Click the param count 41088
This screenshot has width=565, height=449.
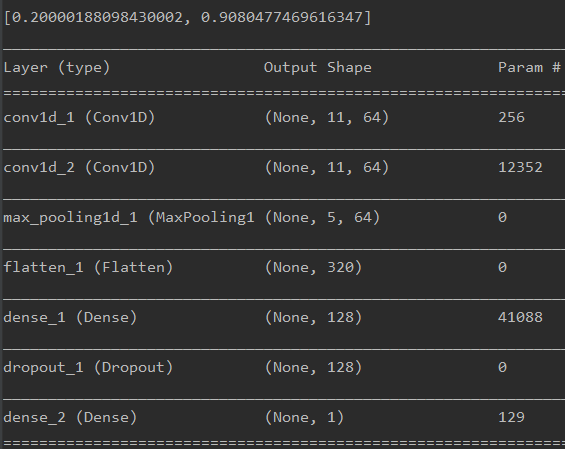[x=520, y=317]
